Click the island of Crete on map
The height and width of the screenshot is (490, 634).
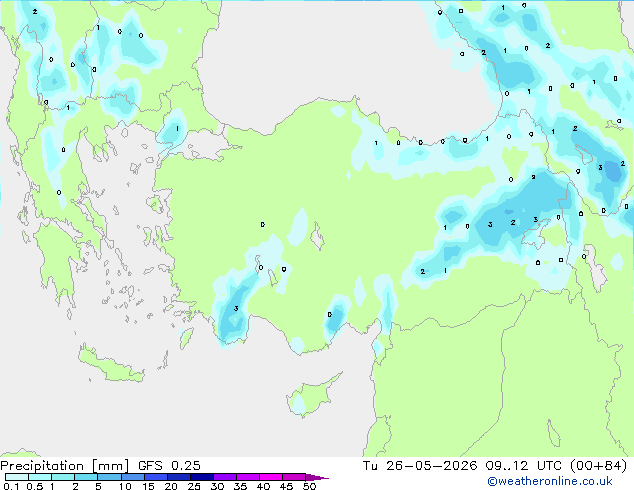click(110, 365)
